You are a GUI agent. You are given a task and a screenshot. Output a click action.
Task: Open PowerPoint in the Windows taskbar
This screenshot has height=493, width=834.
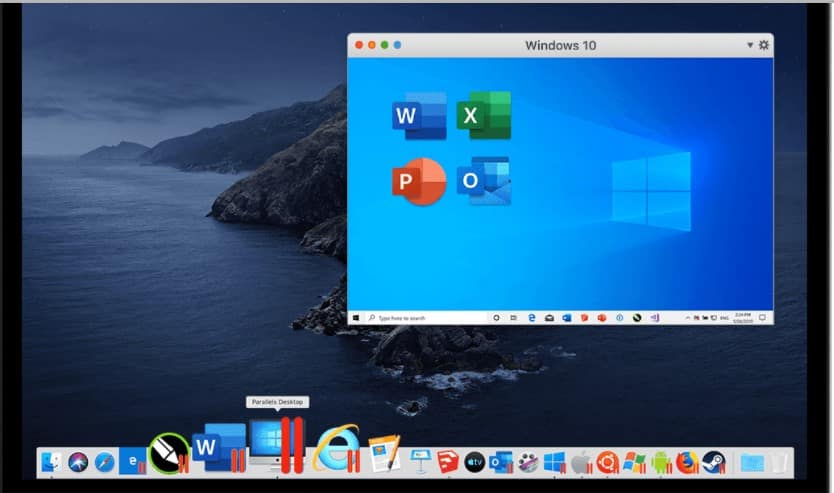coord(602,318)
